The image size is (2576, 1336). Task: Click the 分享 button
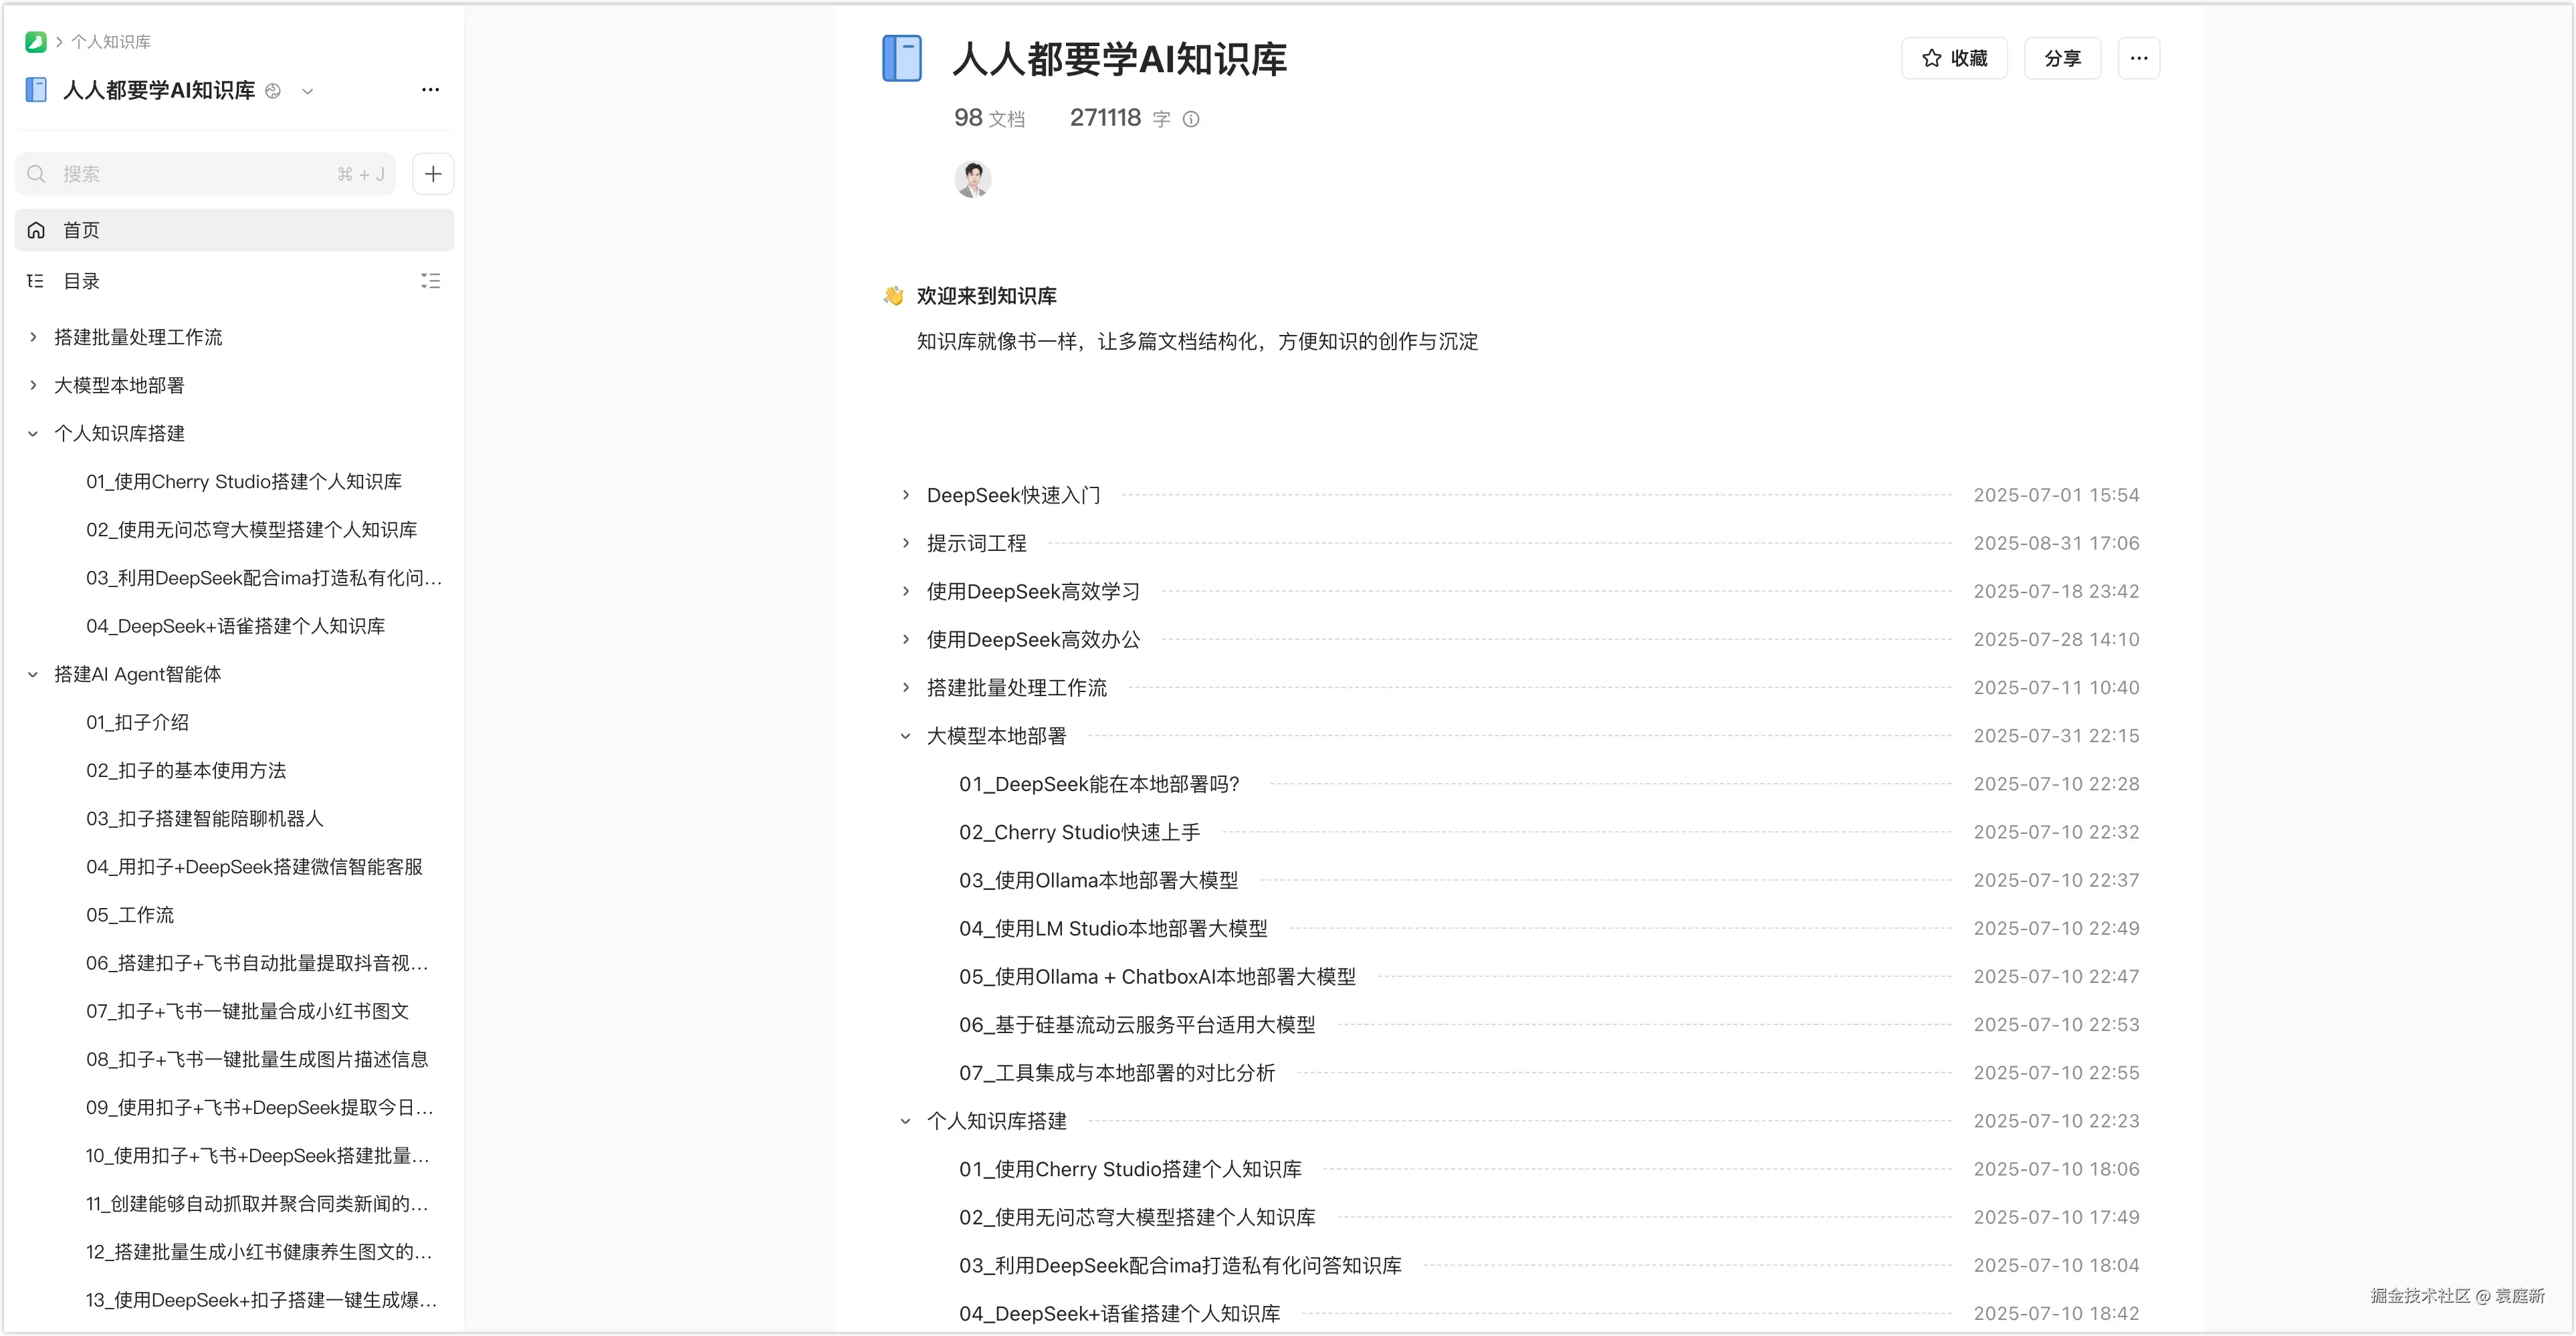(2062, 58)
